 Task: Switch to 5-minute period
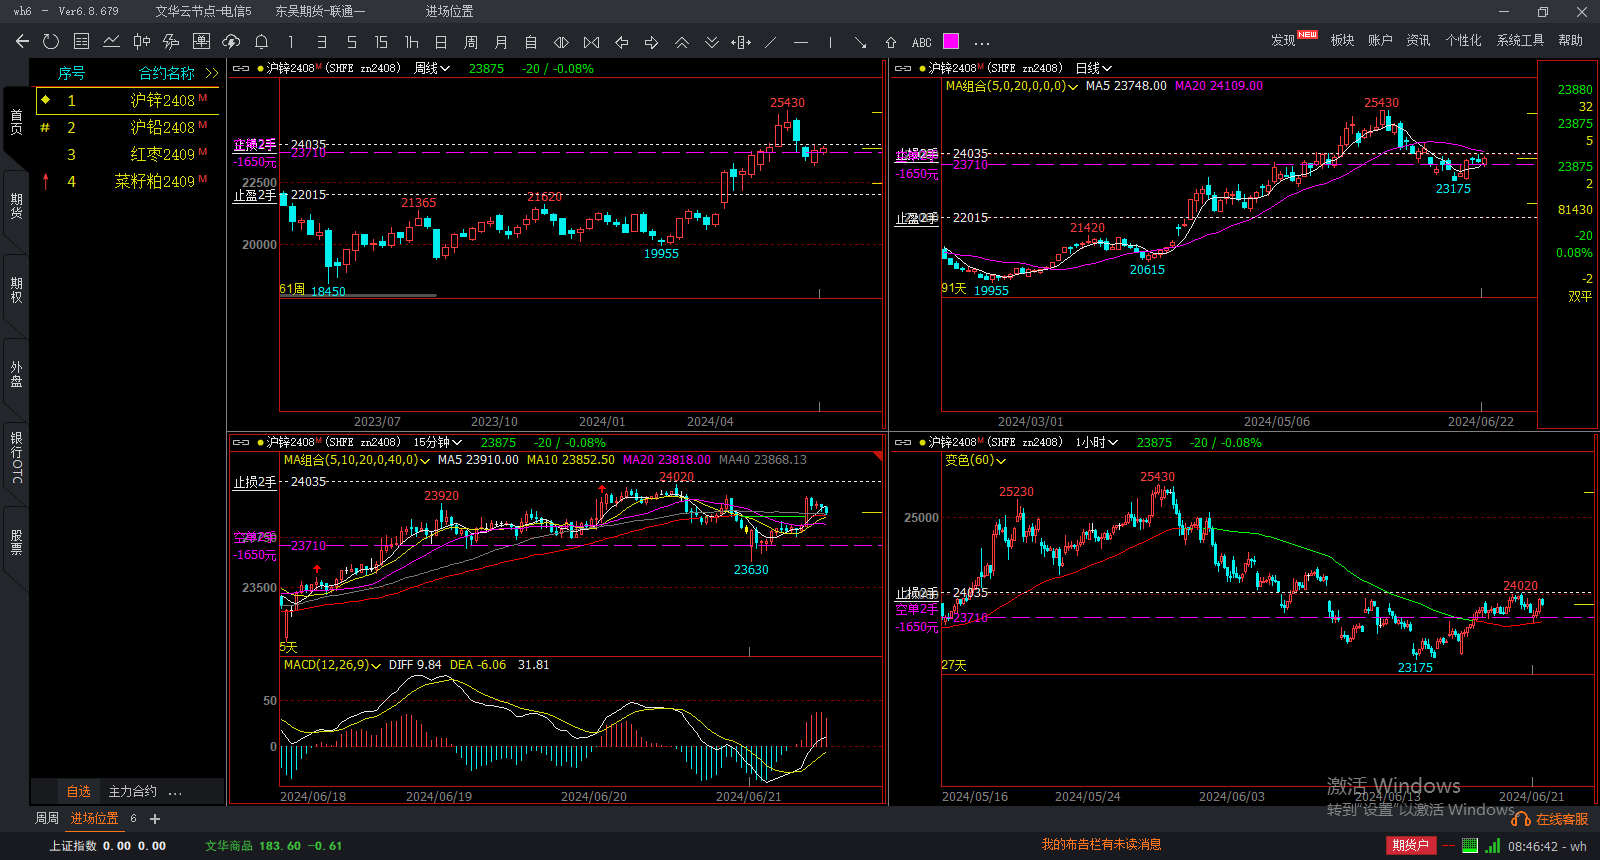tap(351, 42)
